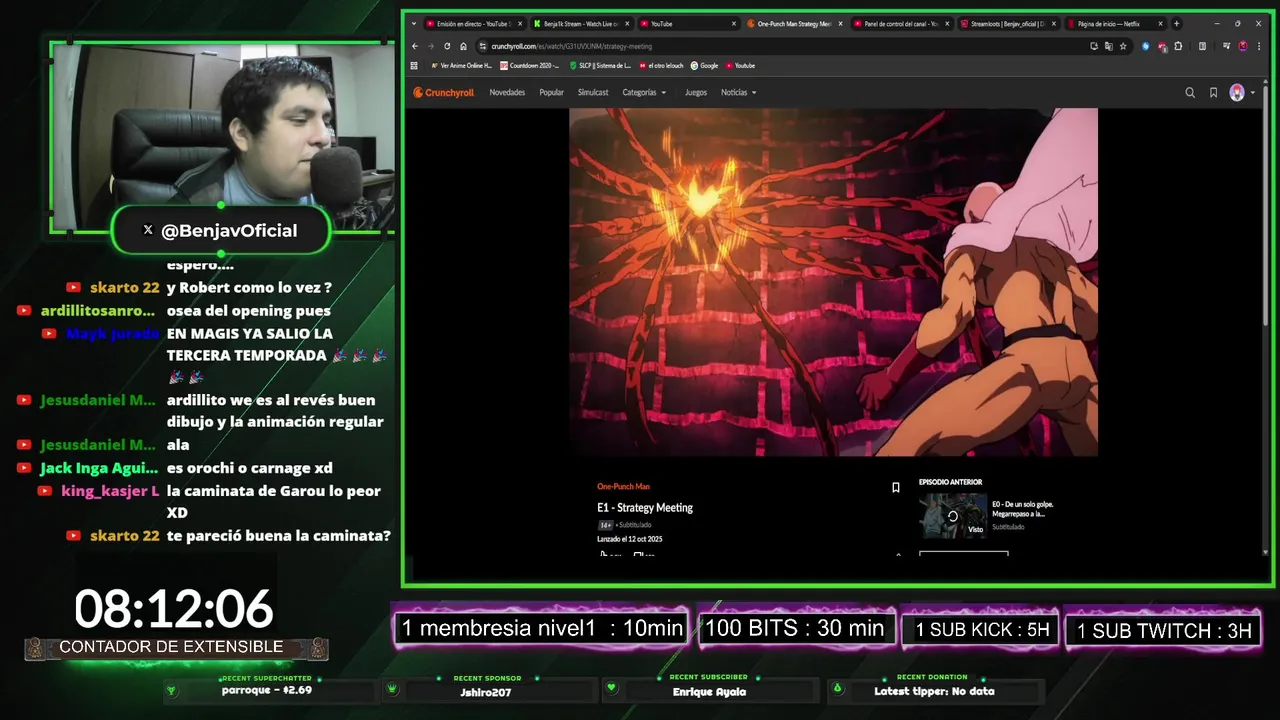This screenshot has width=1280, height=720.
Task: Open the Chrome three-dot menu
Action: click(x=1258, y=46)
